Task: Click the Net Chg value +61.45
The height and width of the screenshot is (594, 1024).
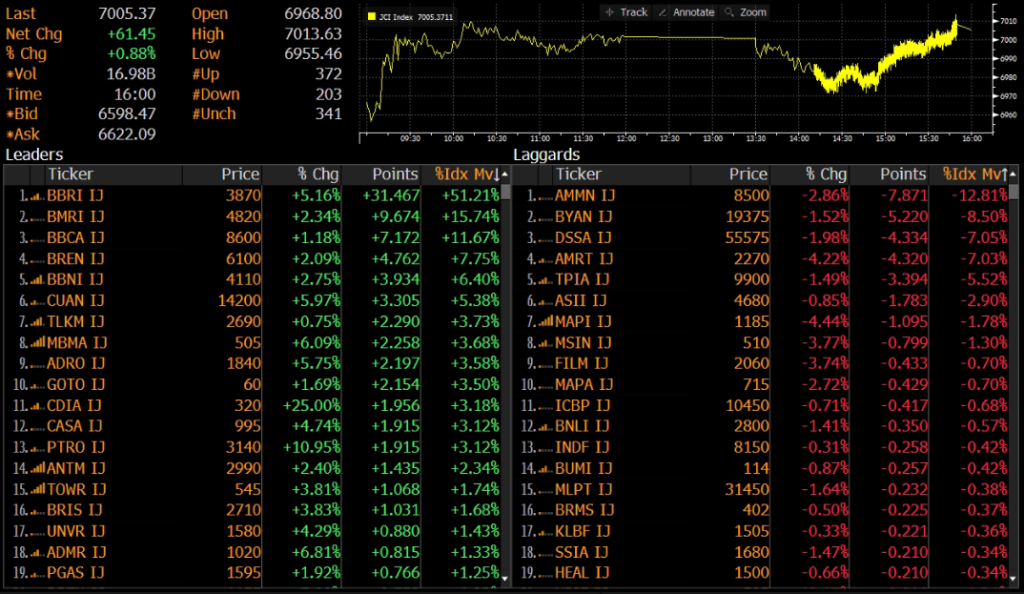Action: (131, 34)
